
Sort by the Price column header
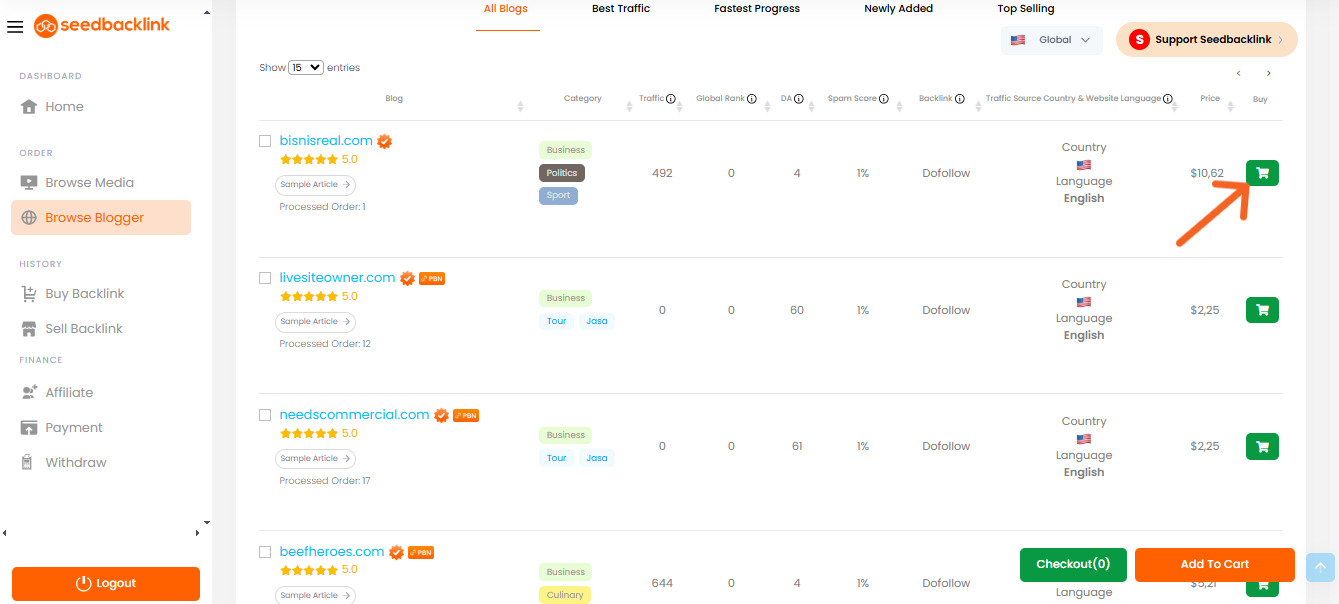[x=1210, y=99]
